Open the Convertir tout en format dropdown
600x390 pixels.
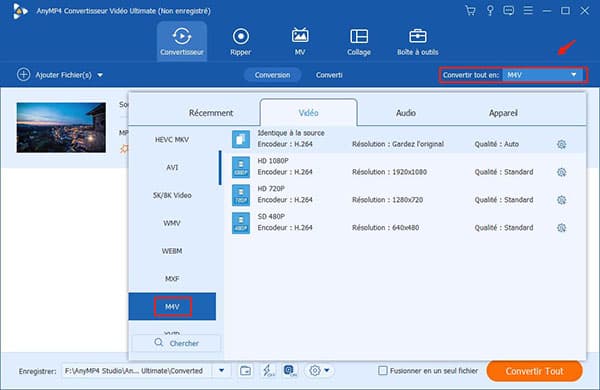coord(543,75)
